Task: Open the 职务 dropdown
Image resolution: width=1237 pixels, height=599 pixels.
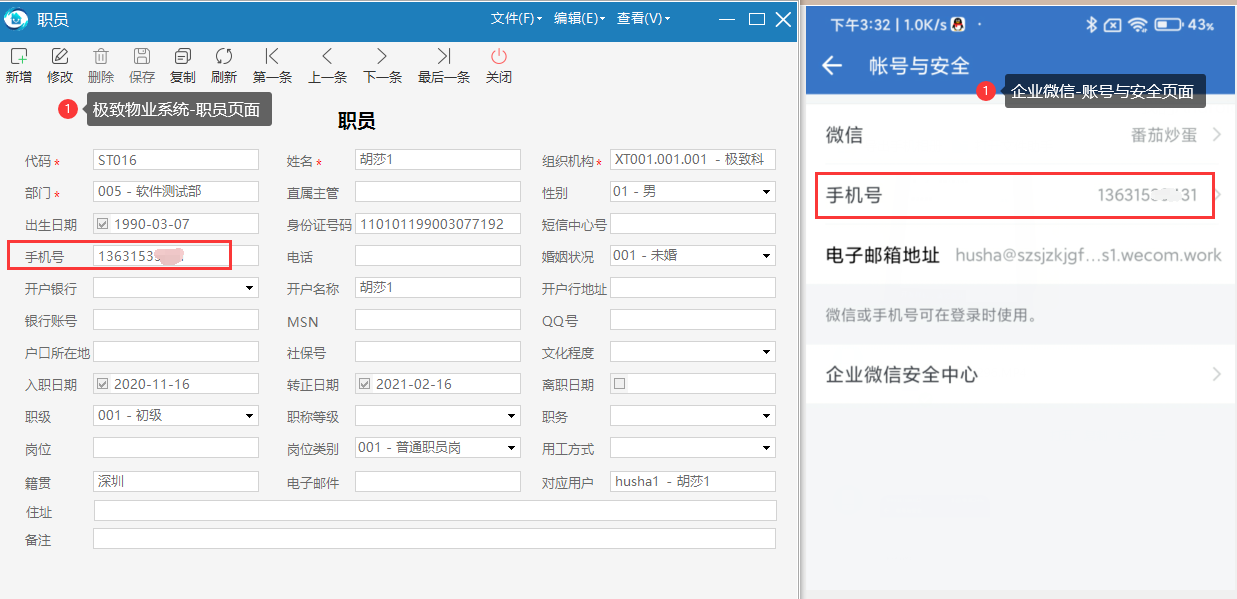Action: coord(767,416)
